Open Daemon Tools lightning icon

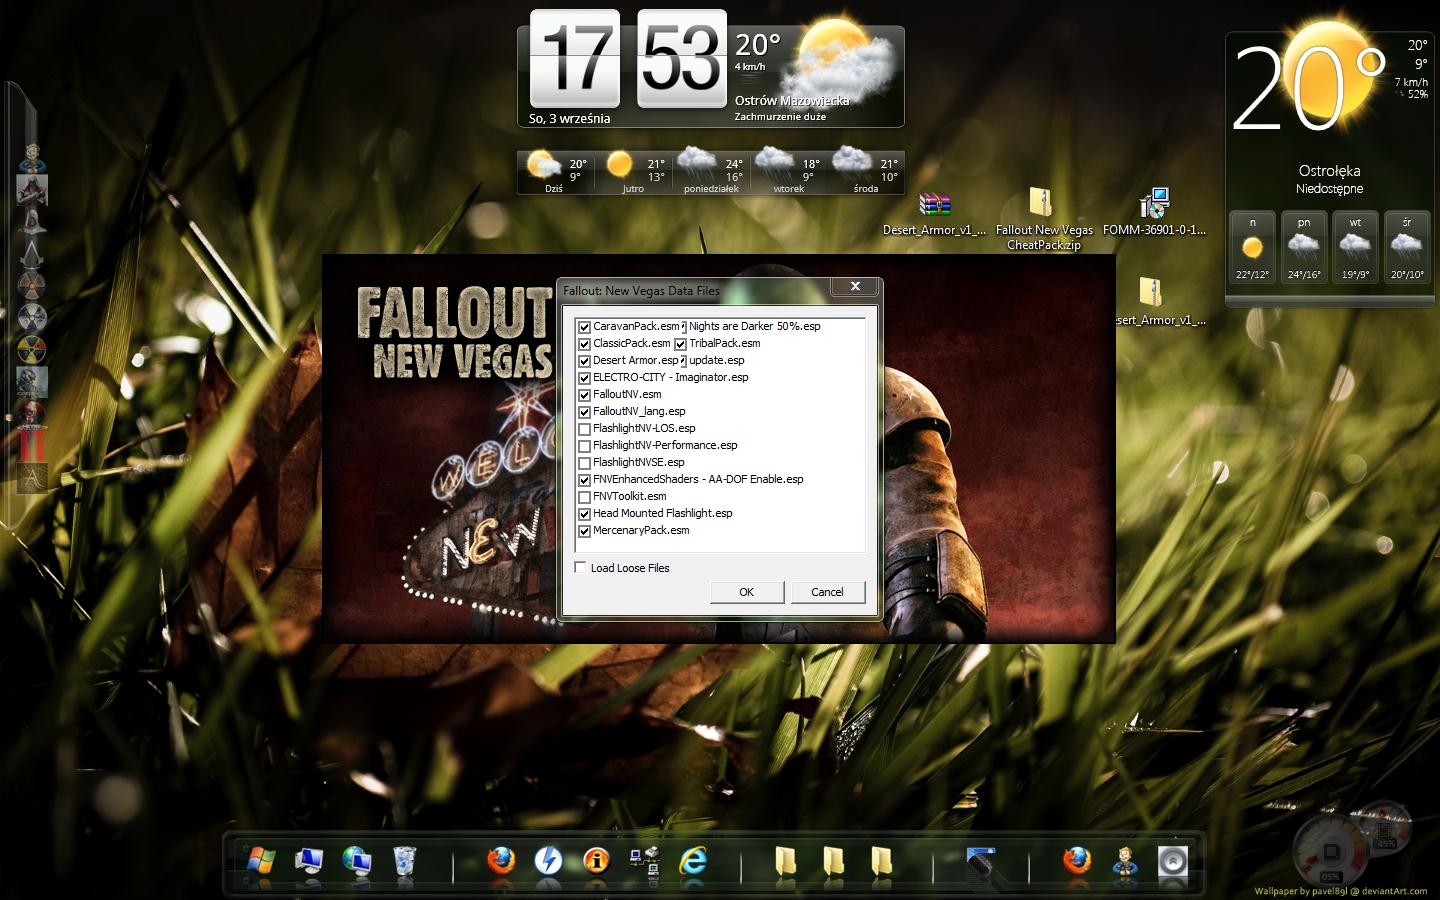pyautogui.click(x=548, y=860)
